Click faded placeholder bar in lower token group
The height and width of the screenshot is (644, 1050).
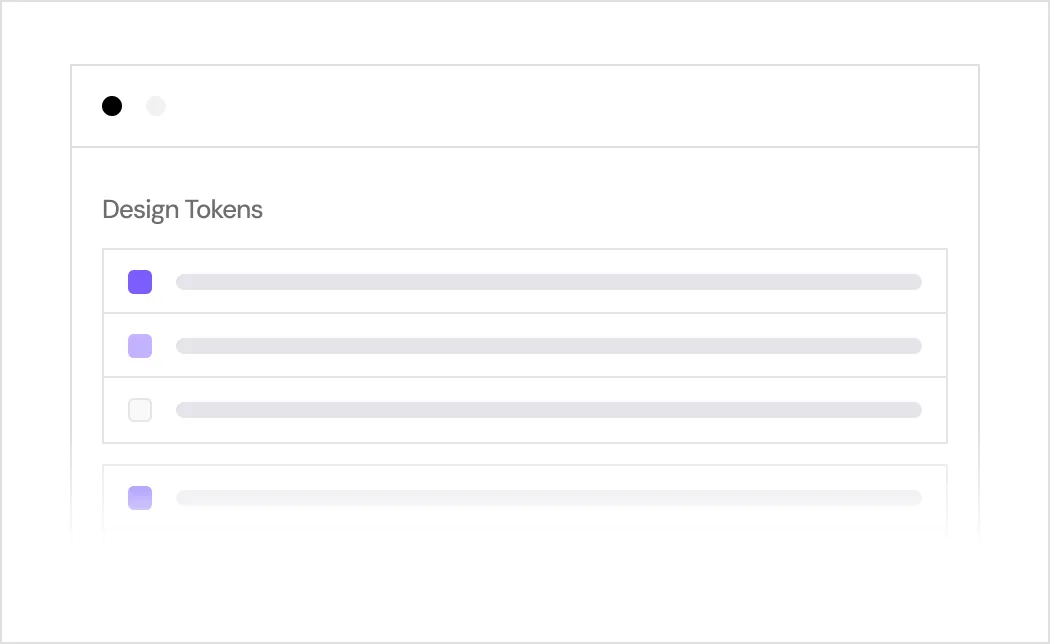click(x=548, y=498)
